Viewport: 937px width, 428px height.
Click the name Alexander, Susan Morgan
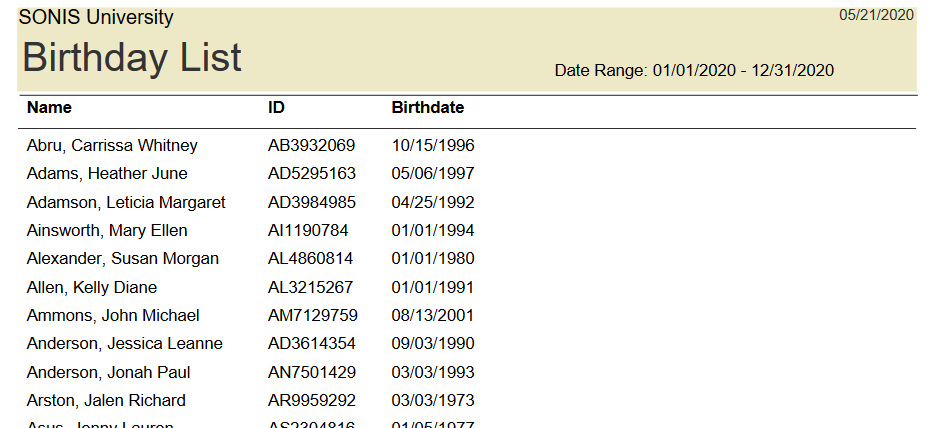pos(122,258)
